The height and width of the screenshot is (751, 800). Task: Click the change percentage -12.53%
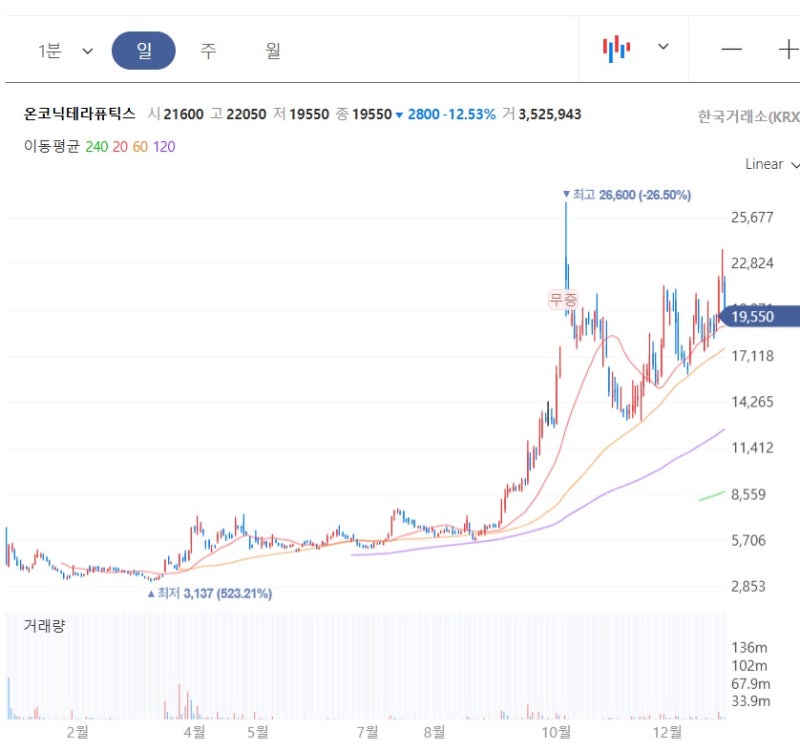click(x=469, y=114)
